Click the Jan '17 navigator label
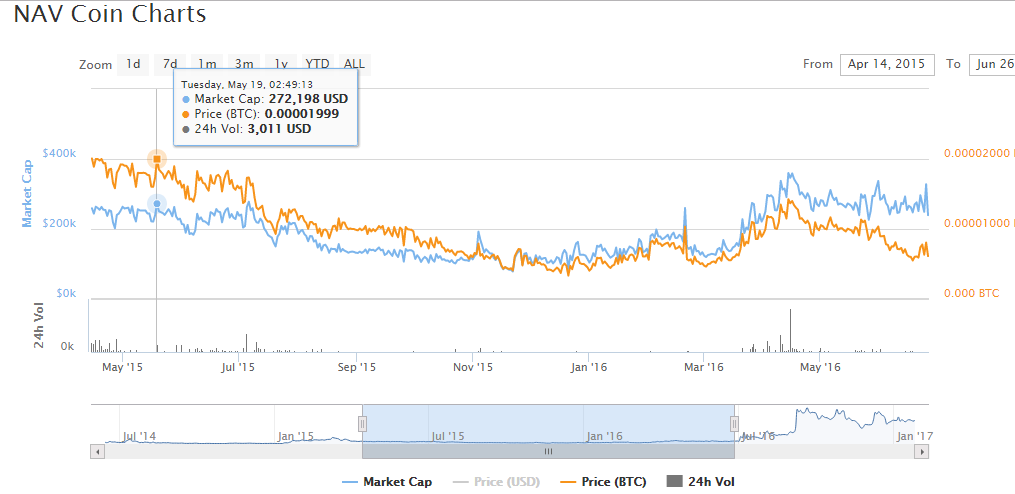The image size is (1015, 494). [915, 436]
